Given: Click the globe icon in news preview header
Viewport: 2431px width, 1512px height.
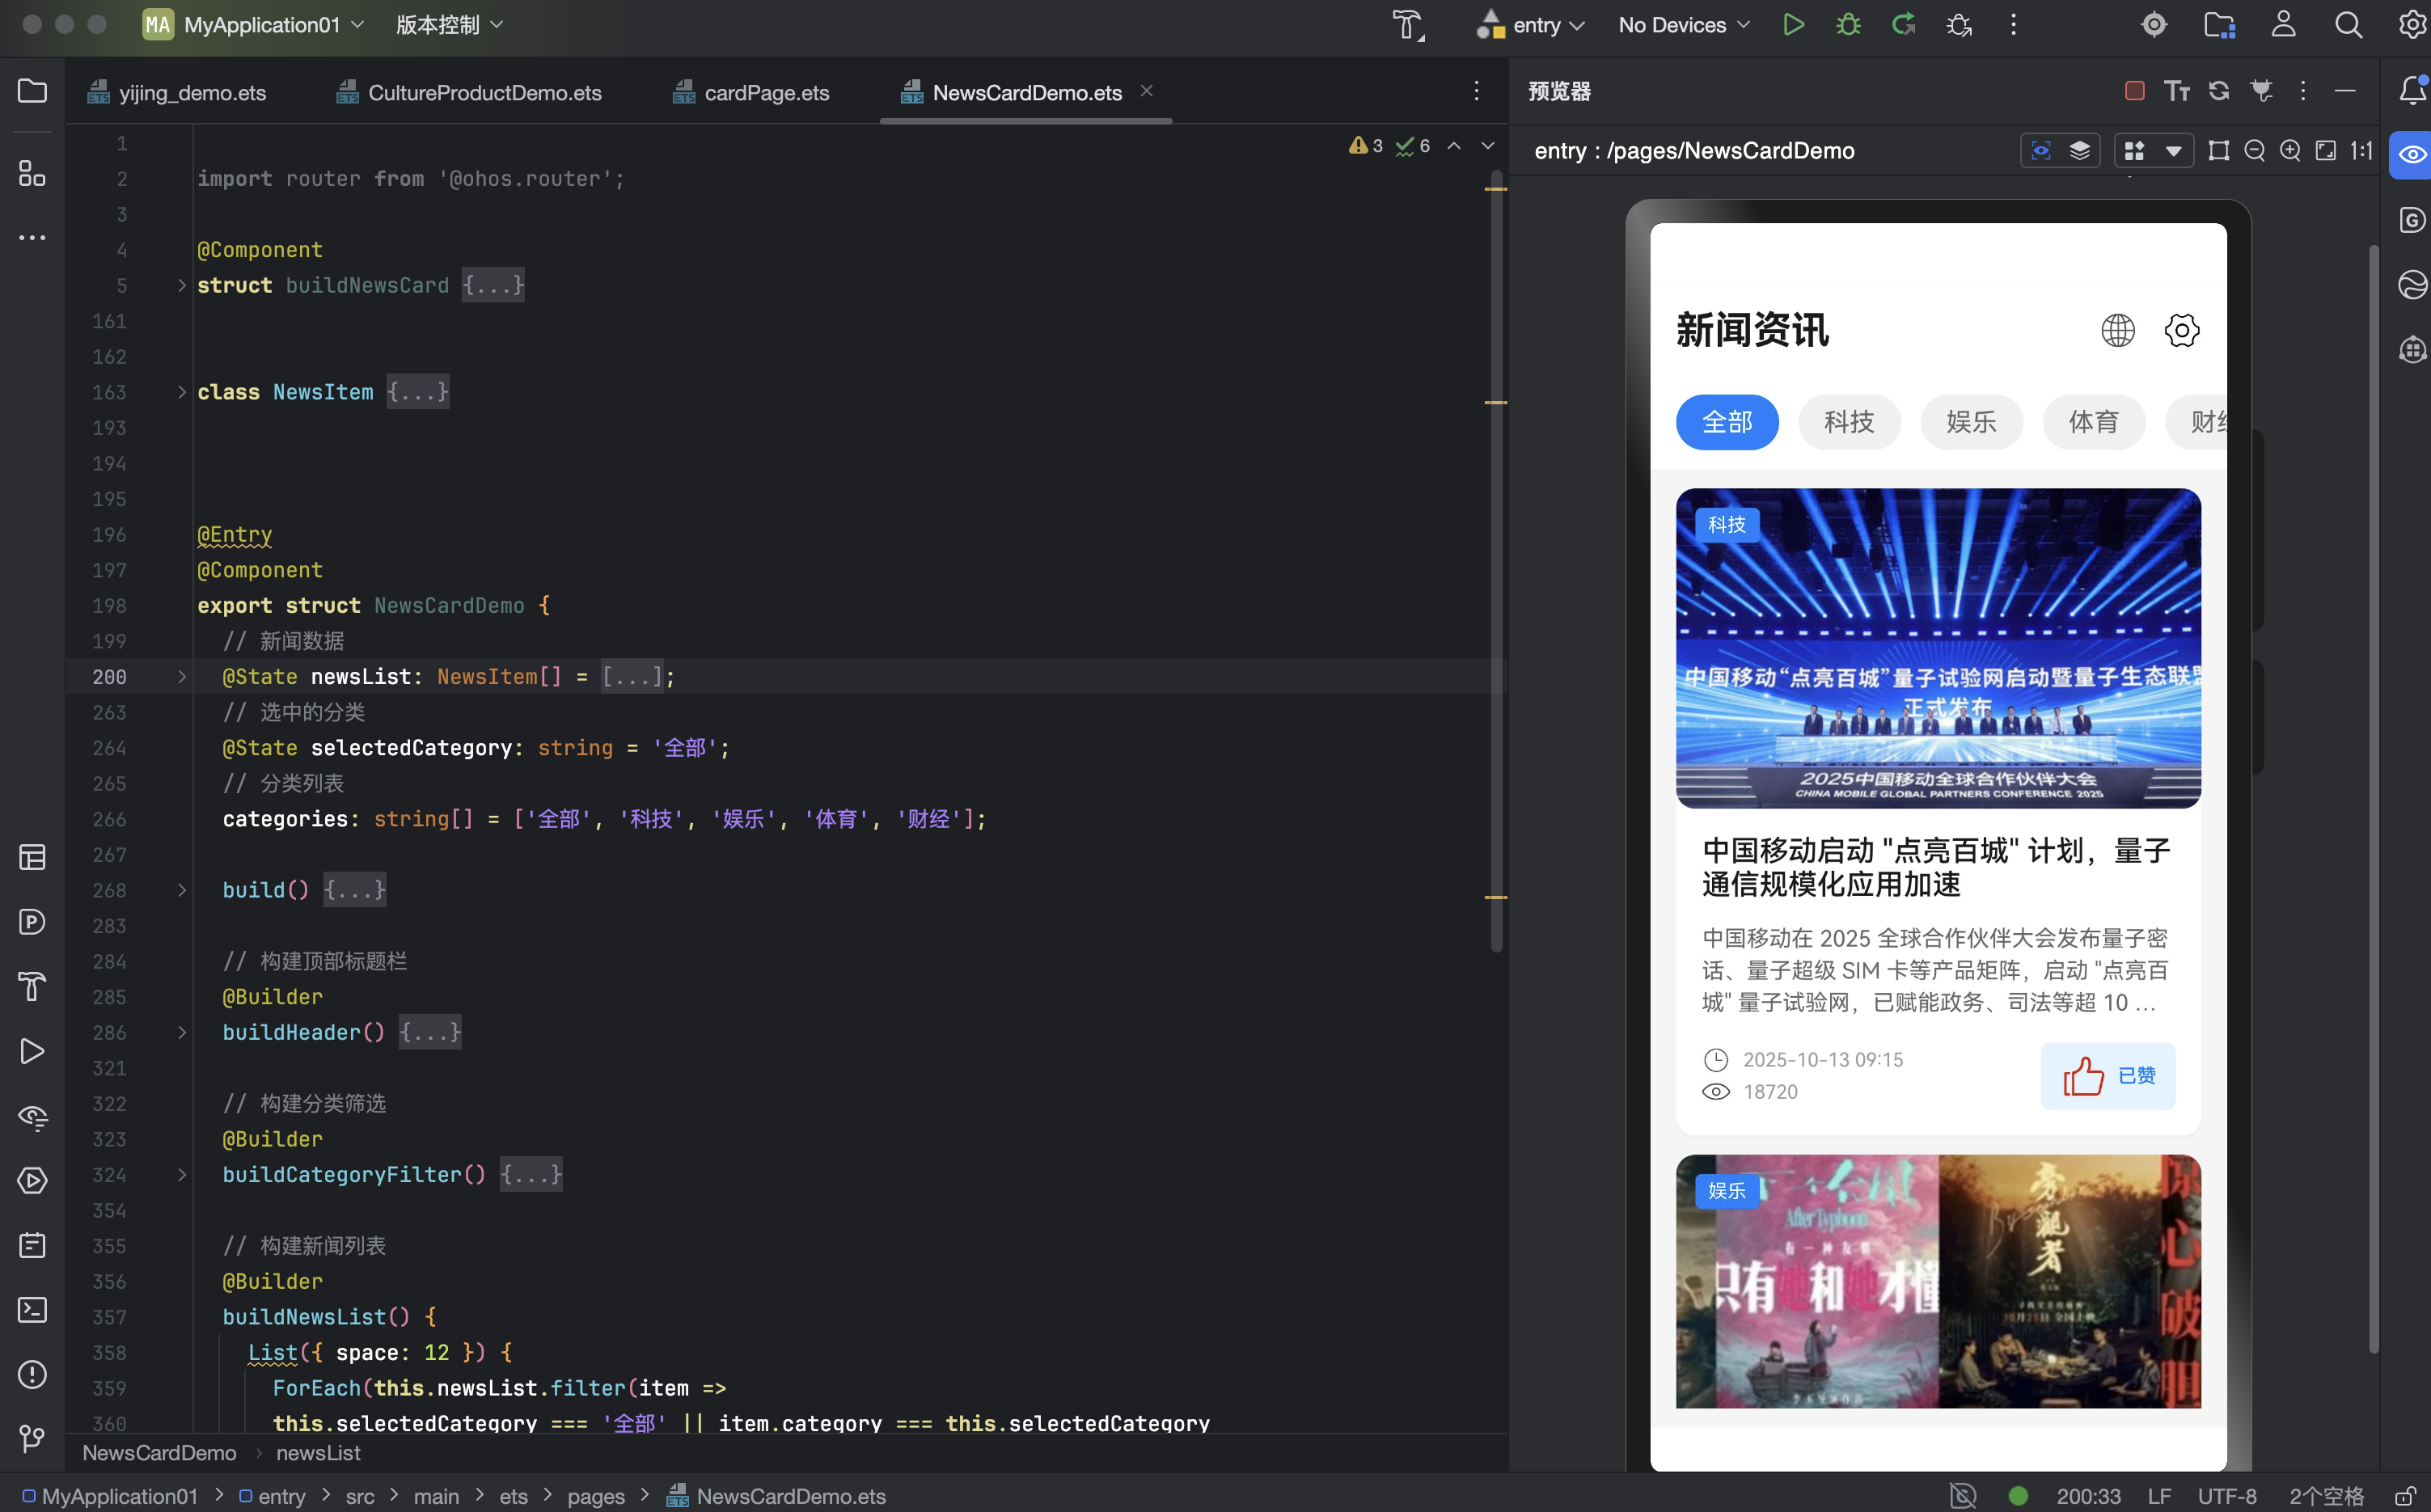Looking at the screenshot, I should [2117, 330].
